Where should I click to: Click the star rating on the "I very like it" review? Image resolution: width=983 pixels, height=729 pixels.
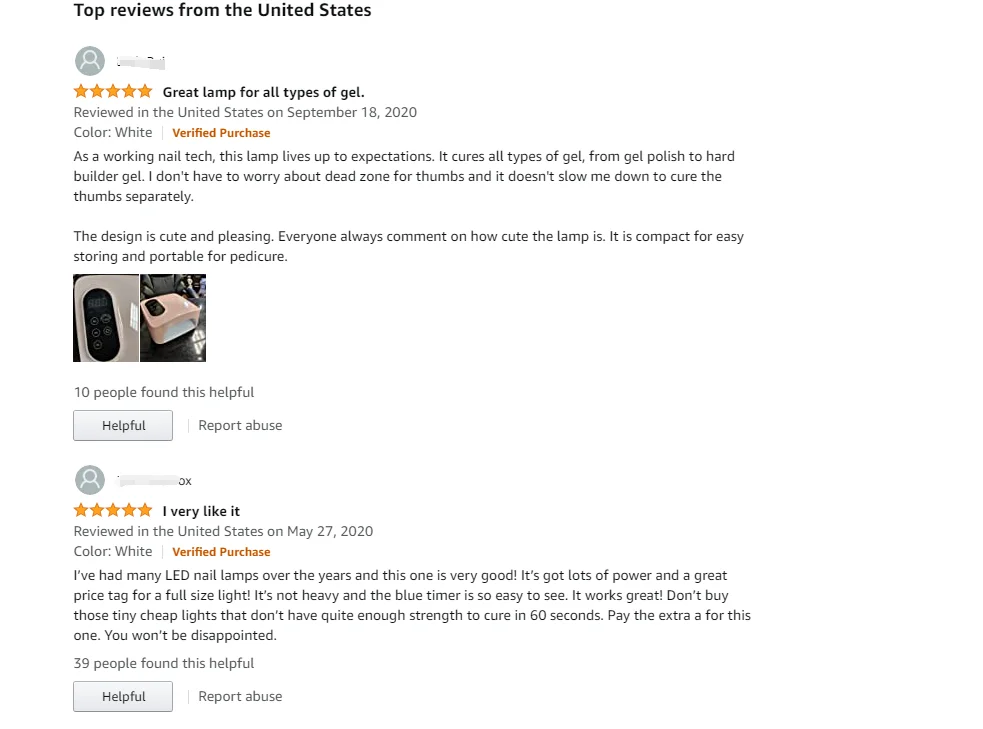point(113,511)
